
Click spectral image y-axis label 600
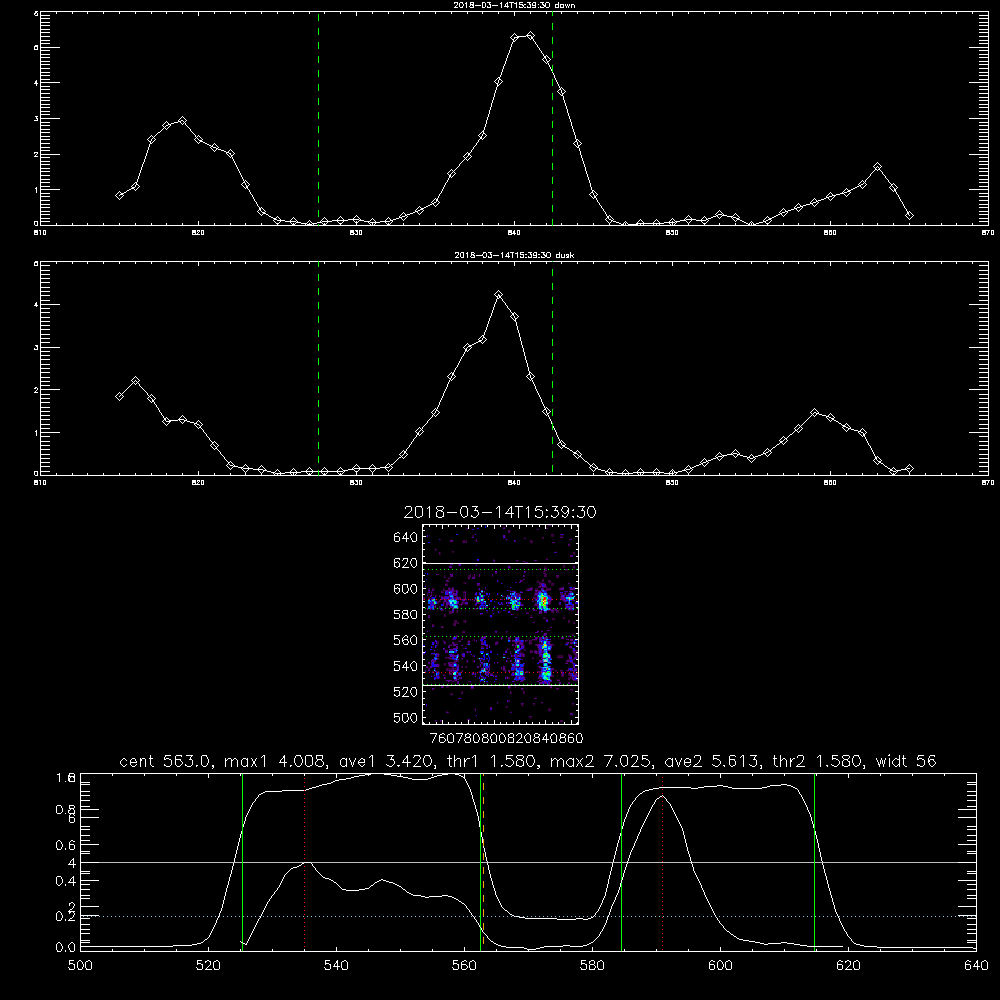tap(406, 589)
